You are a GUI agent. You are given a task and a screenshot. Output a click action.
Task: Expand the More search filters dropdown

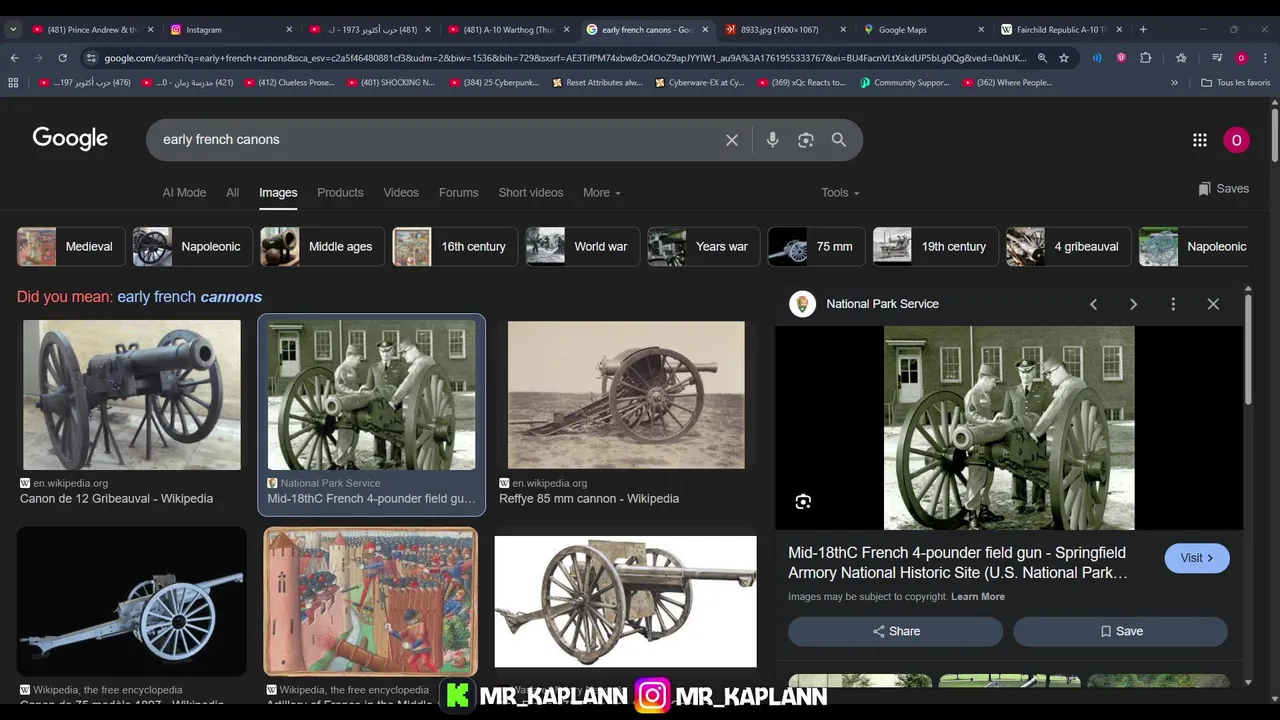[x=602, y=192]
